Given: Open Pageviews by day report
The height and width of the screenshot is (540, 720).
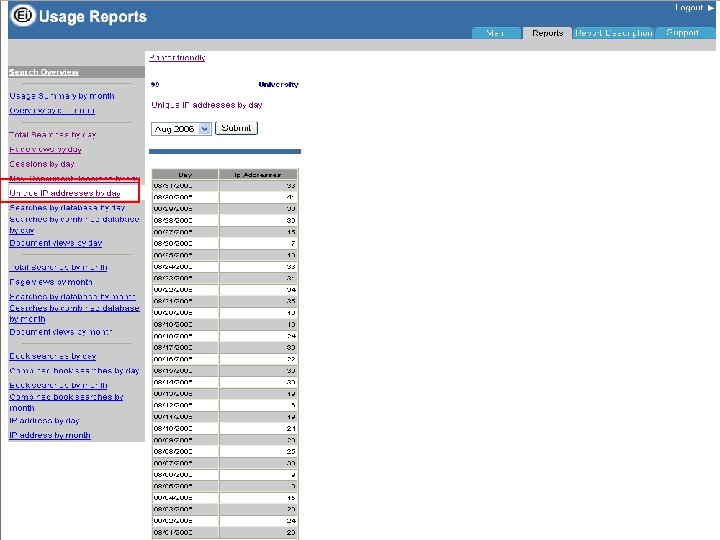Looking at the screenshot, I should tap(45, 149).
